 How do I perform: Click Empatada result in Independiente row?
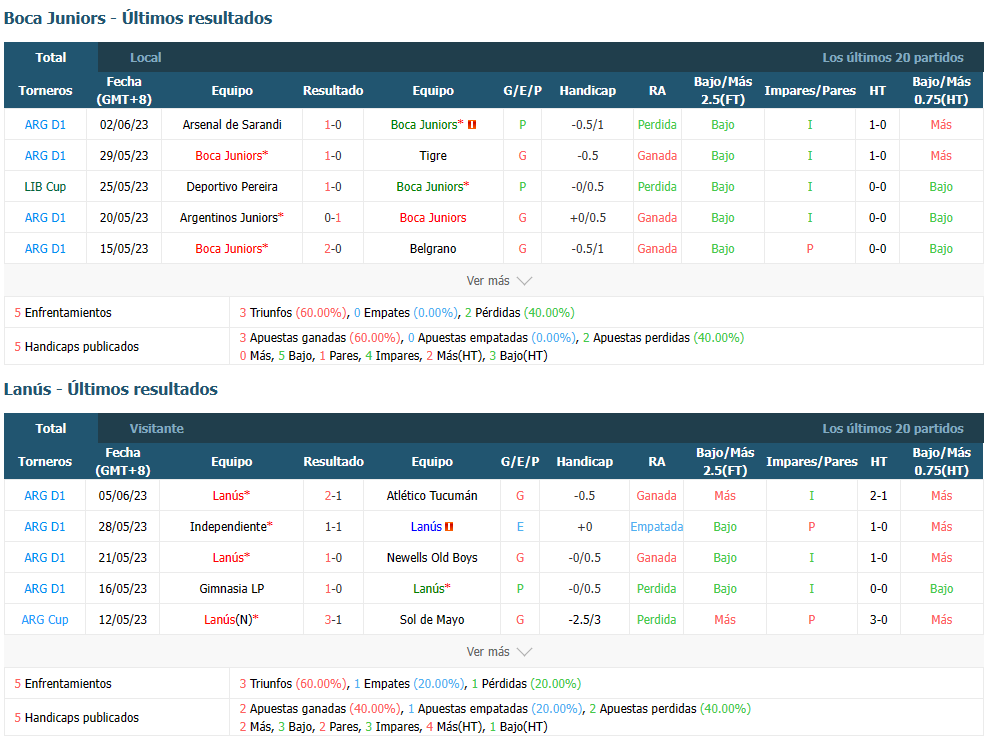[657, 527]
